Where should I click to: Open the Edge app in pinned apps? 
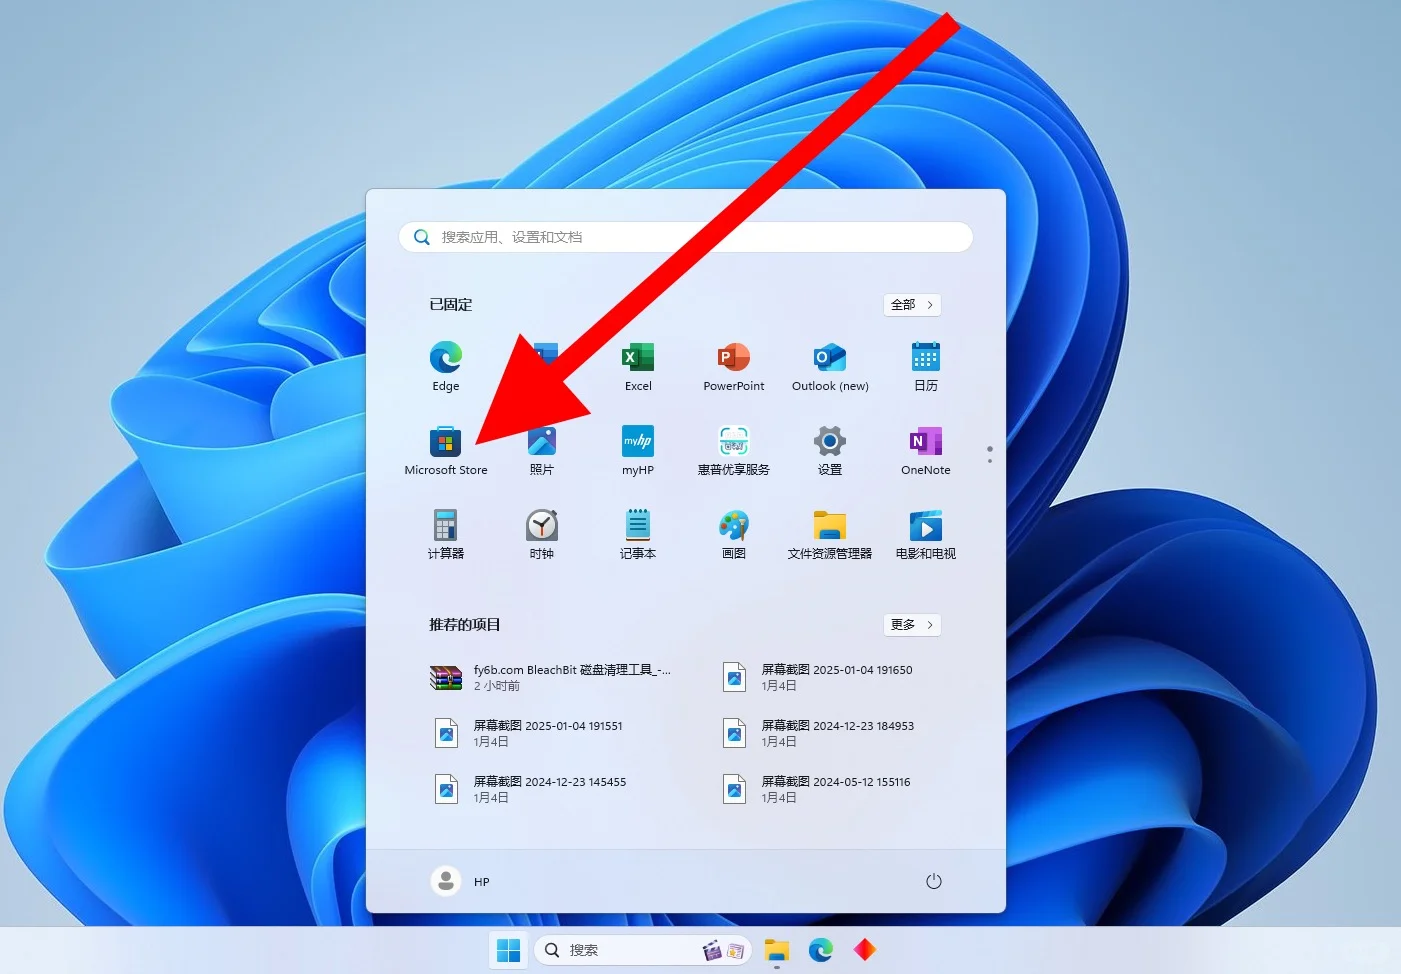click(446, 367)
